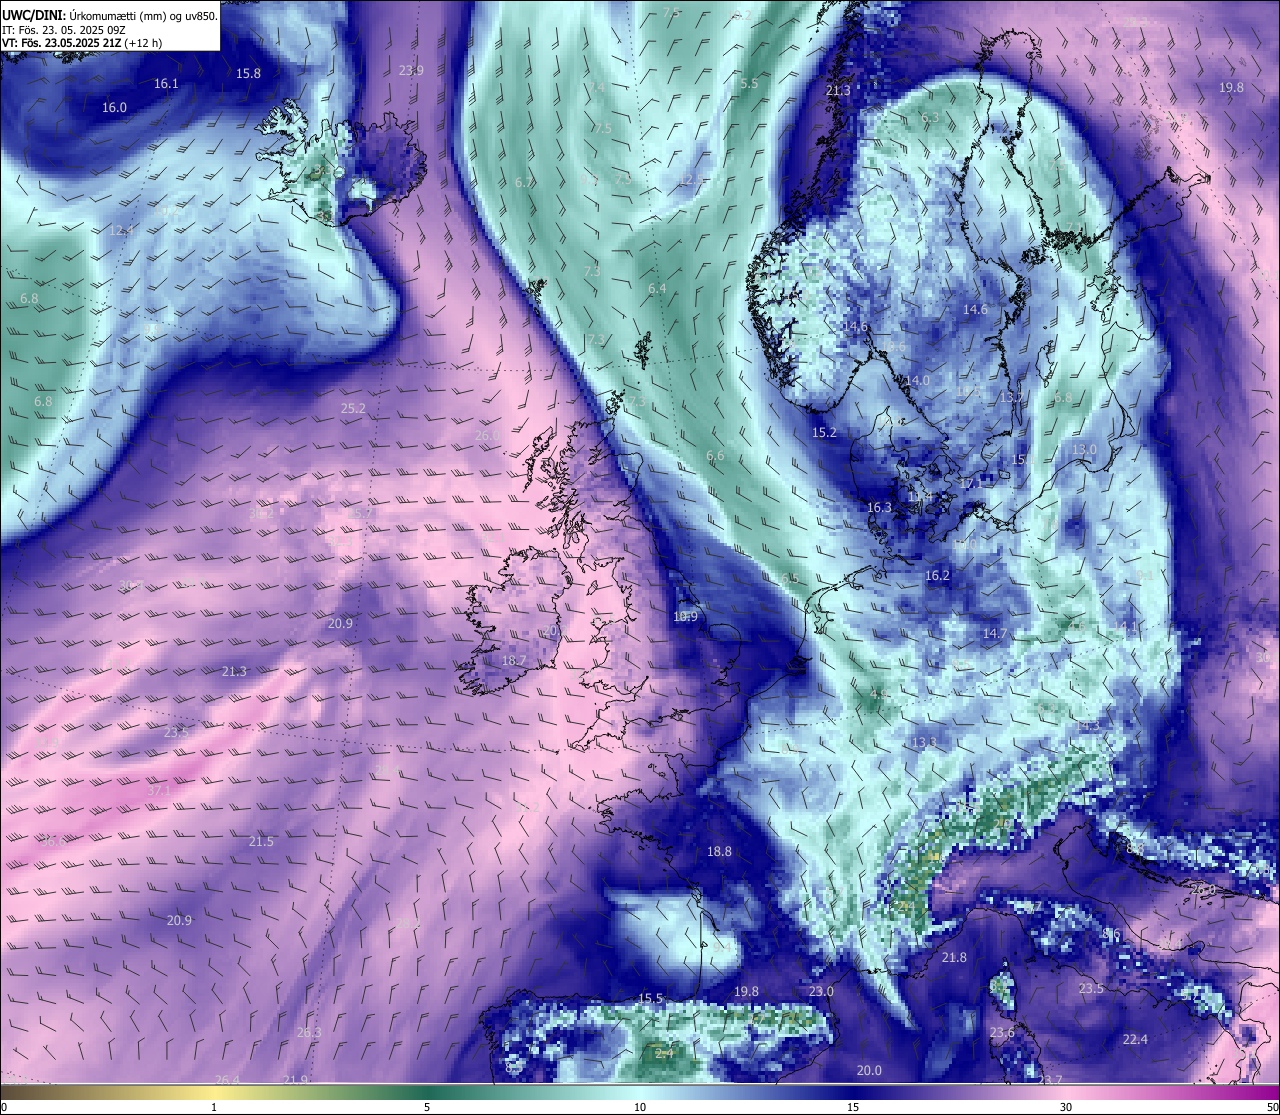
Task: Click the colour scale tick label 5
Action: pyautogui.click(x=427, y=1107)
